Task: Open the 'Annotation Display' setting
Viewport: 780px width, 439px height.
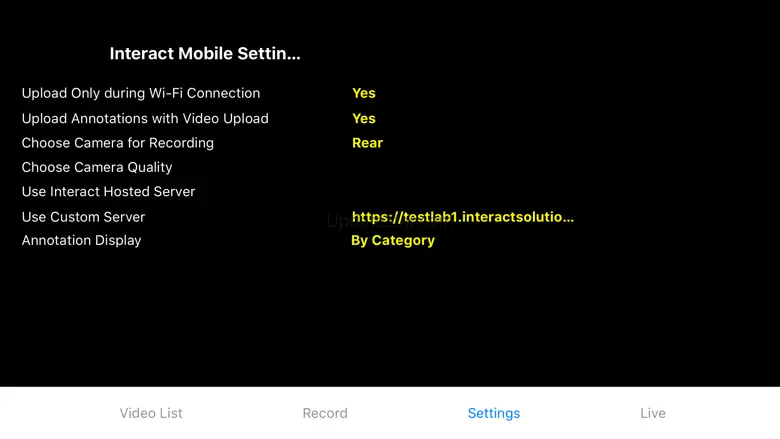Action: [81, 240]
